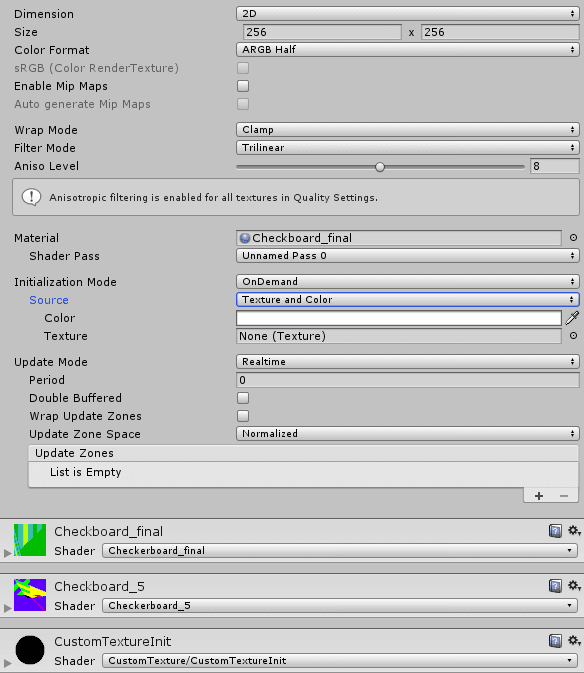Expand the Checkboard_final material foldout

pyautogui.click(x=7, y=553)
